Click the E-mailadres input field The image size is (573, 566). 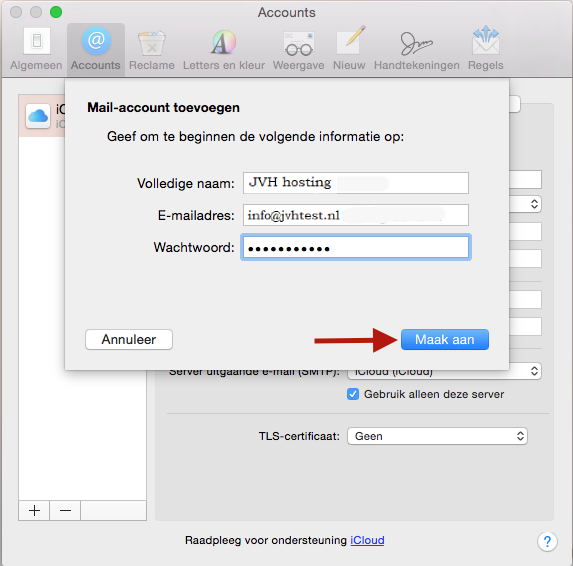coord(356,215)
